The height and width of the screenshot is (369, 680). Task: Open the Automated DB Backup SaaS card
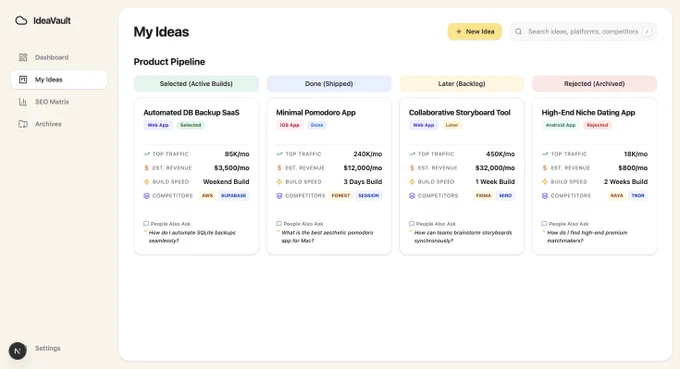[x=196, y=176]
